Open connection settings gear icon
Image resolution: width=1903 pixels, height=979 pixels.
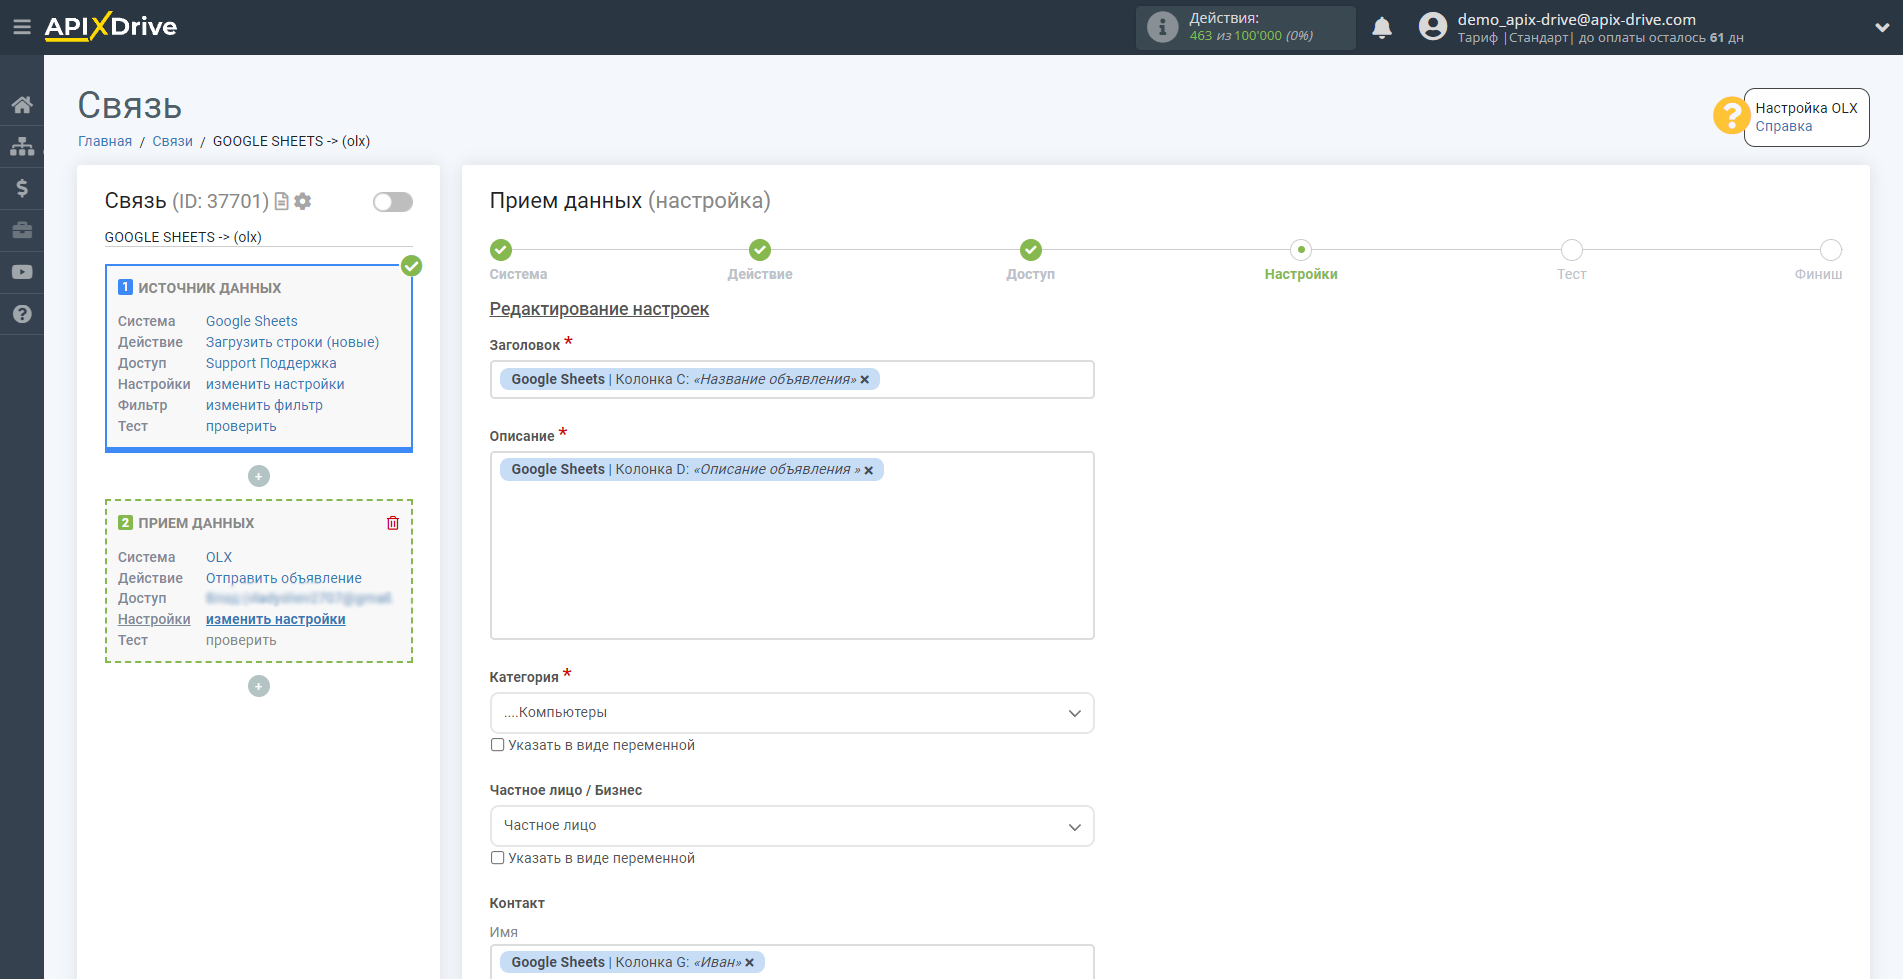pos(303,201)
